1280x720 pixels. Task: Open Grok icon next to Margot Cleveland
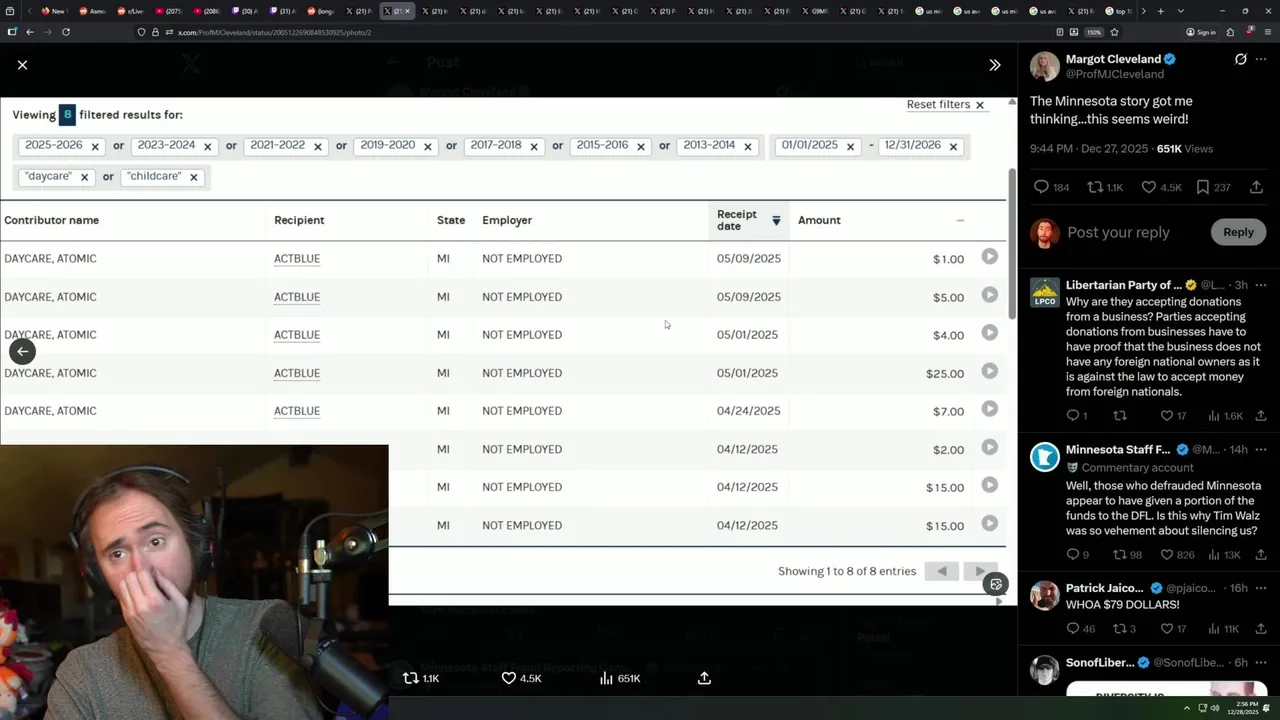click(x=1240, y=59)
